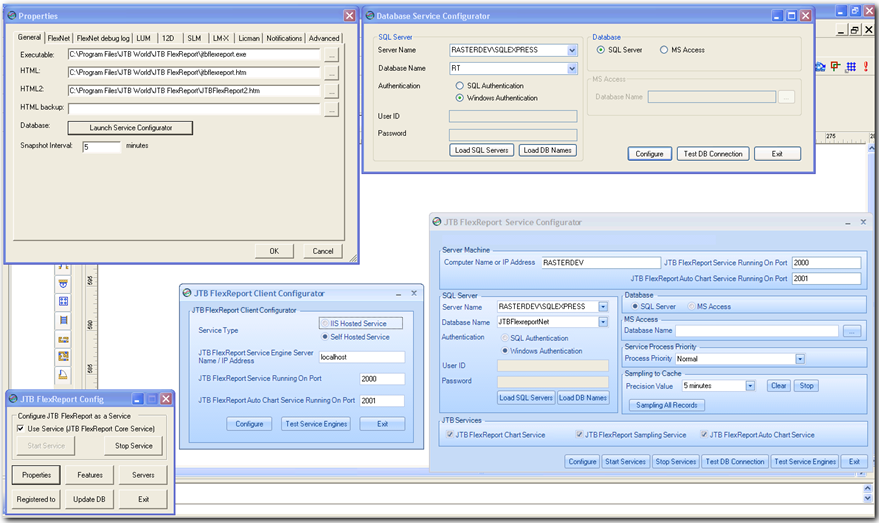Viewport: 879px width, 523px height.
Task: Switch to FlexNet debug log tab
Action: tap(103, 38)
